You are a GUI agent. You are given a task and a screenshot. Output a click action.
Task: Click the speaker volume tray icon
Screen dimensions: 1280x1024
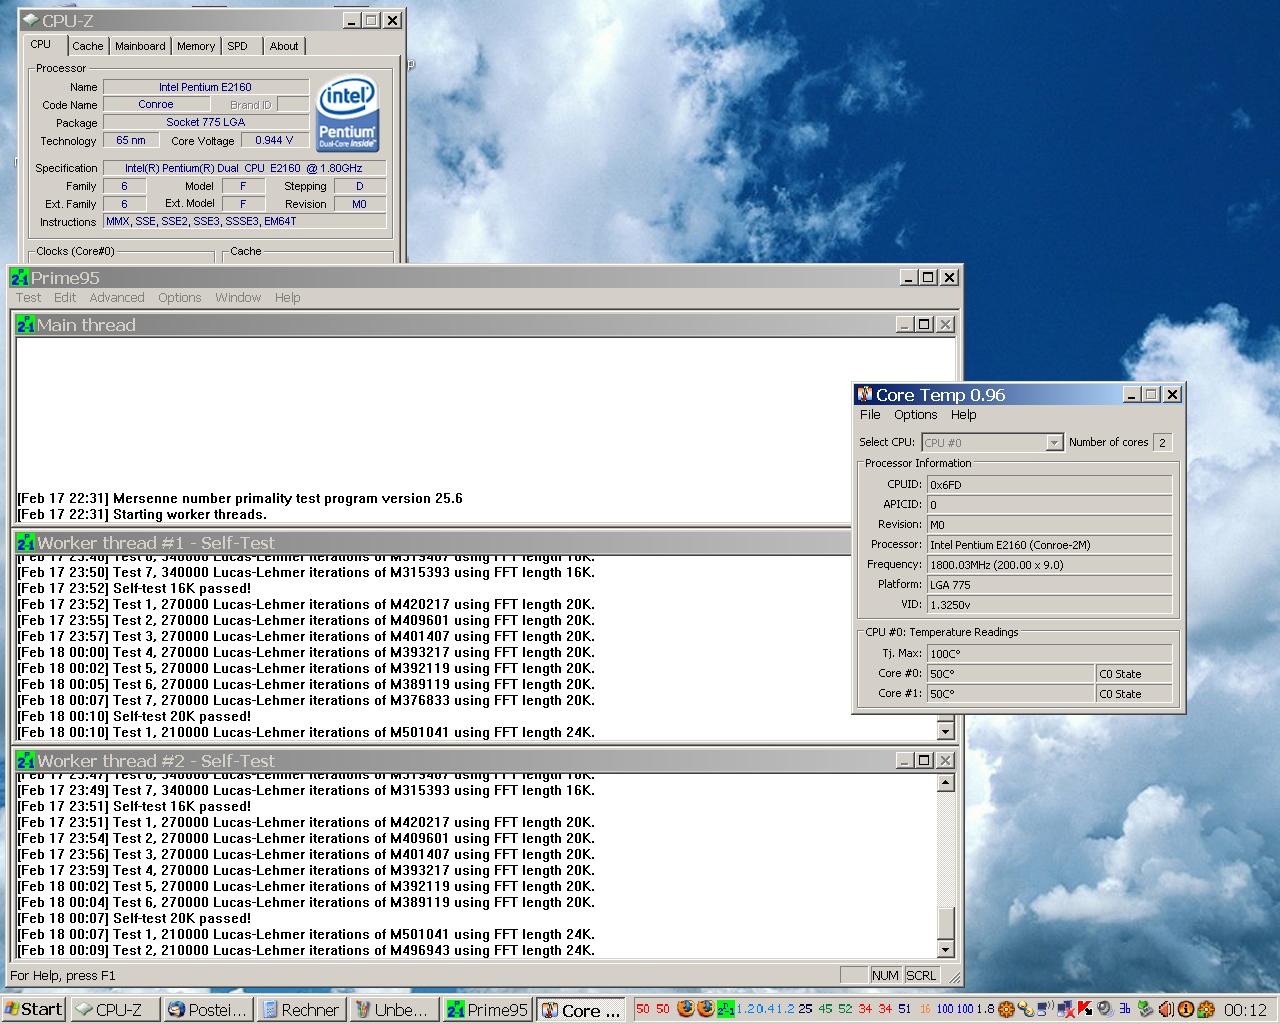(x=1165, y=1009)
